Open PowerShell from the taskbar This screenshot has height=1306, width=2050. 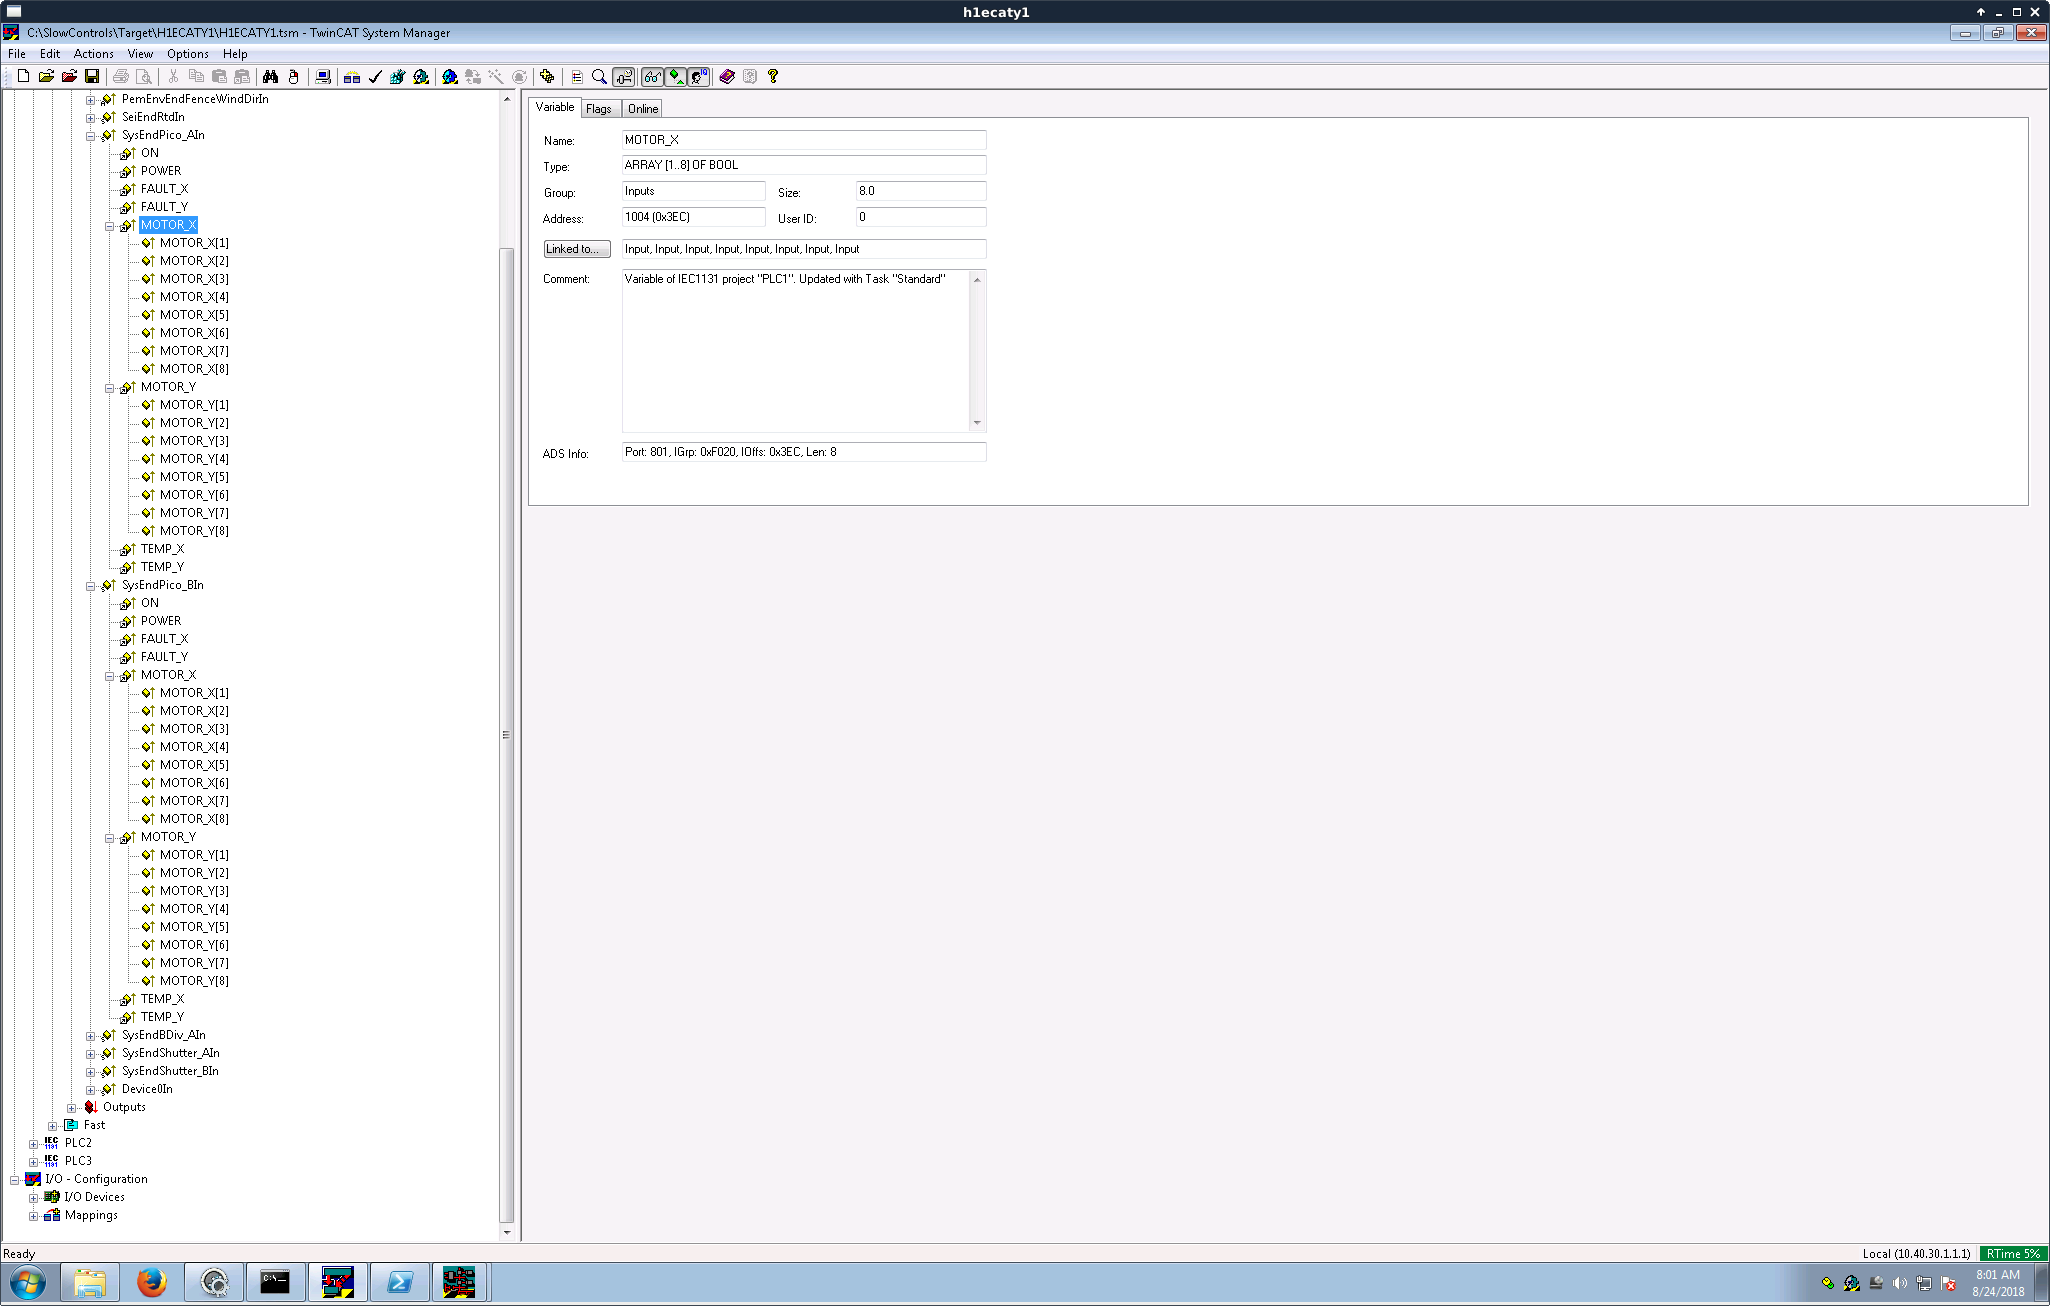[x=399, y=1282]
